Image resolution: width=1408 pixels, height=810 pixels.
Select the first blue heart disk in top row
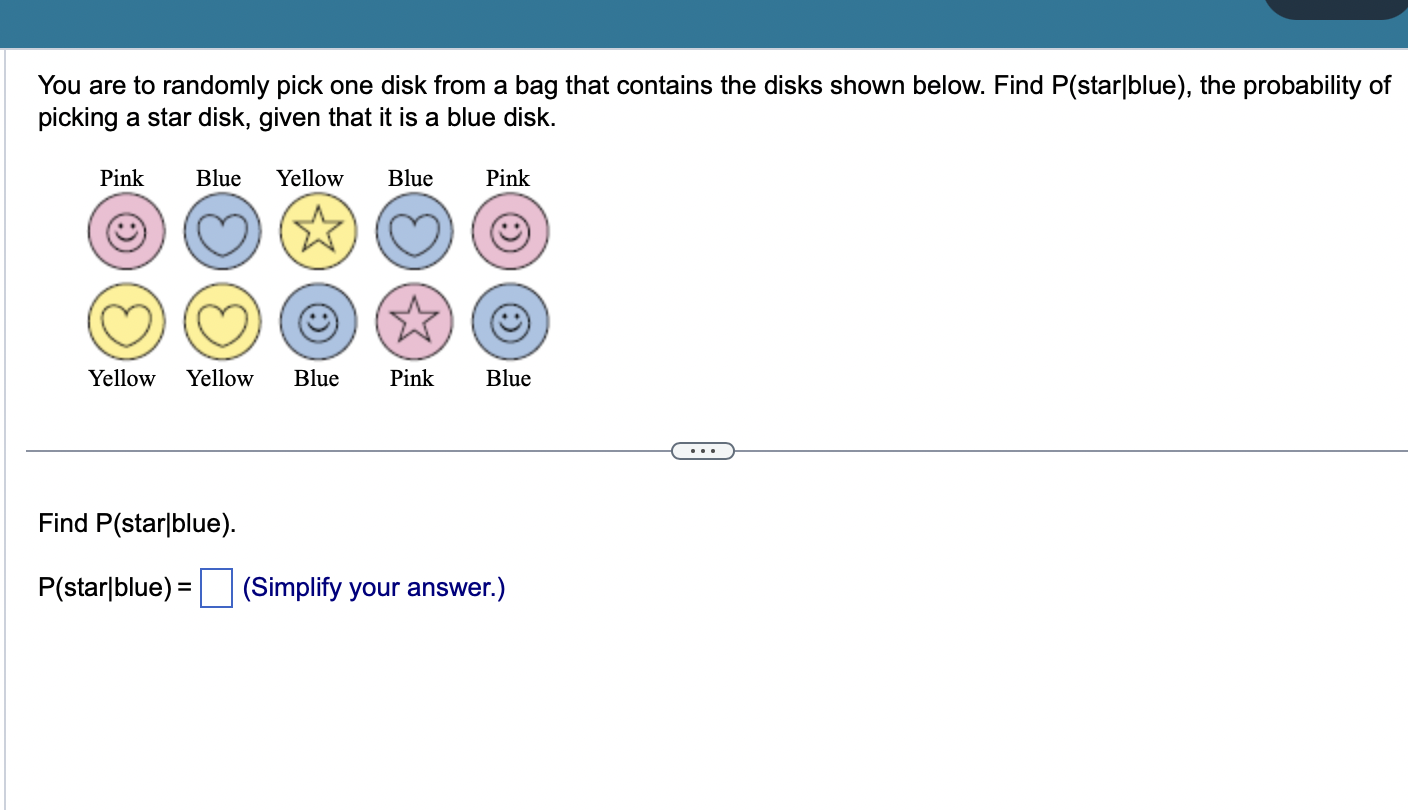pos(222,231)
